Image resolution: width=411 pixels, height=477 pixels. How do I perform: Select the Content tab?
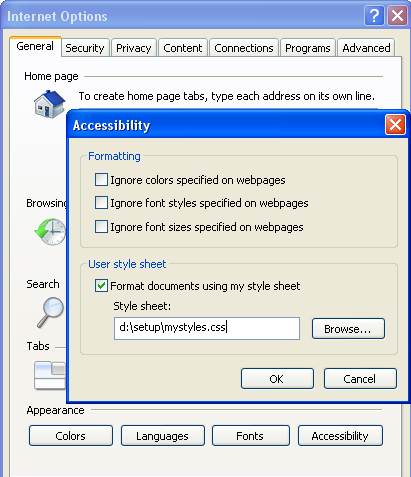click(183, 48)
